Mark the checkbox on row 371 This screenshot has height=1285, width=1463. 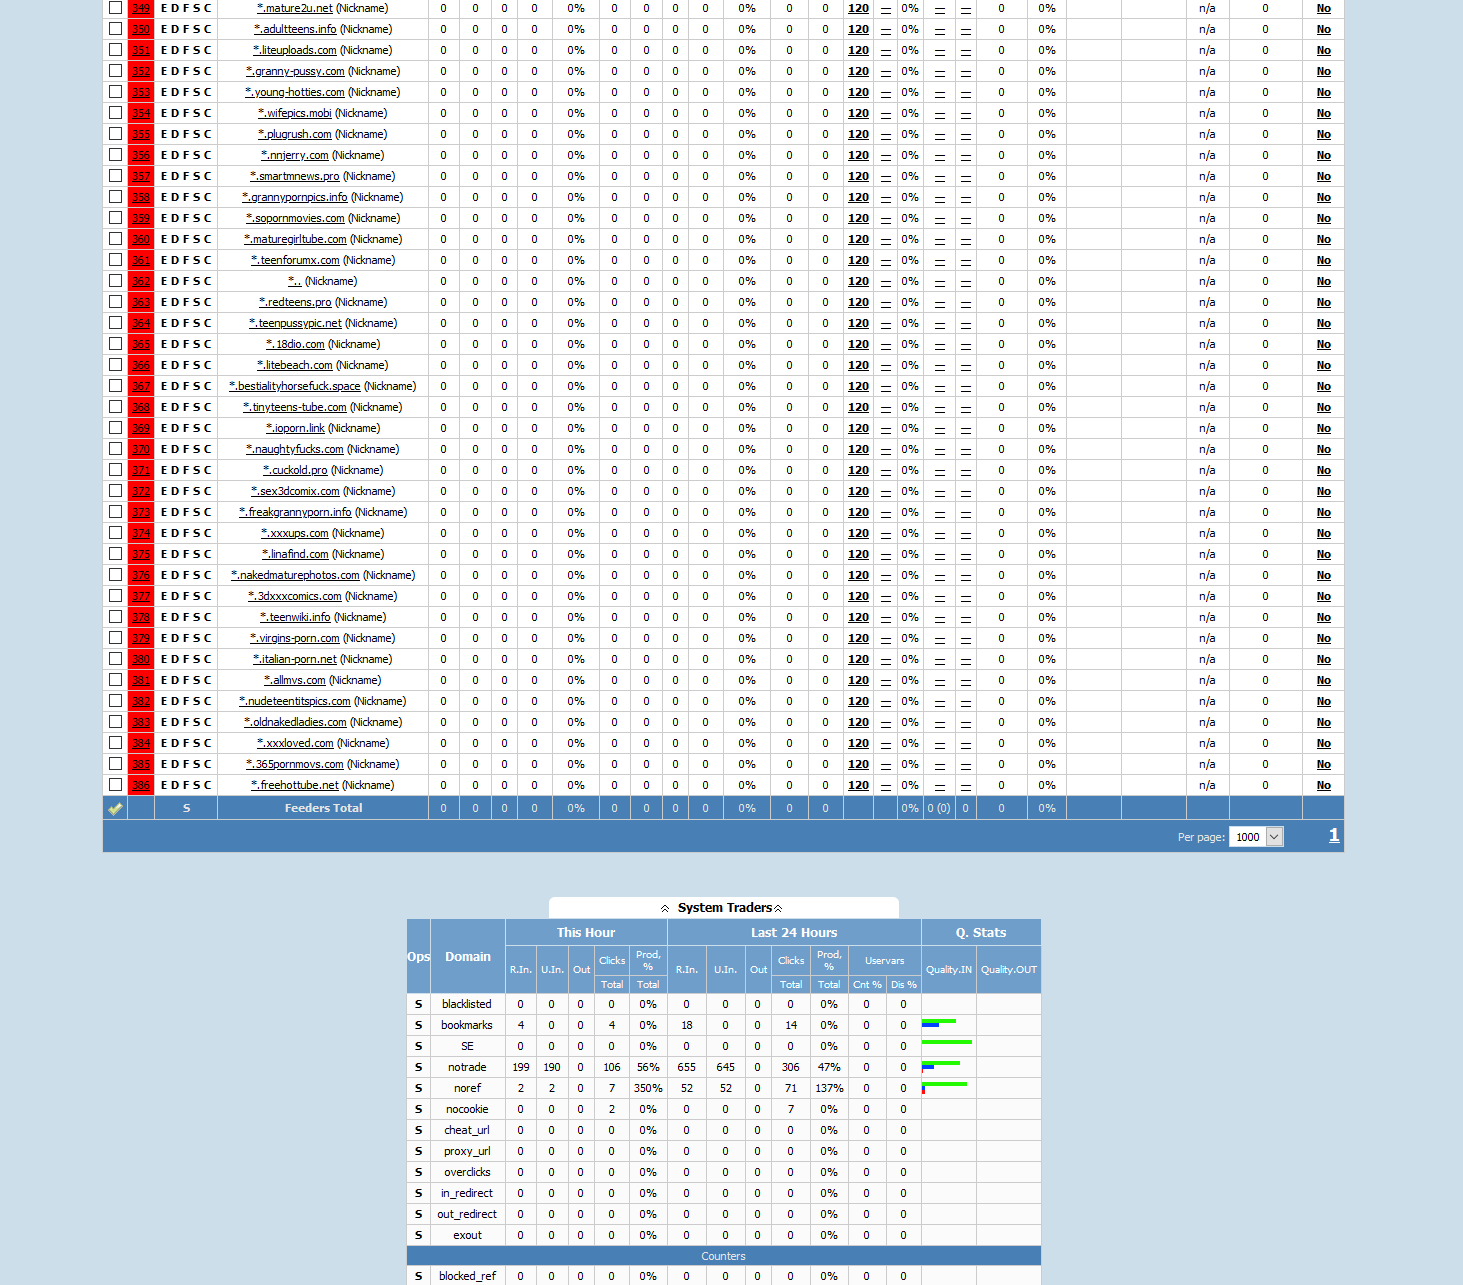(116, 470)
